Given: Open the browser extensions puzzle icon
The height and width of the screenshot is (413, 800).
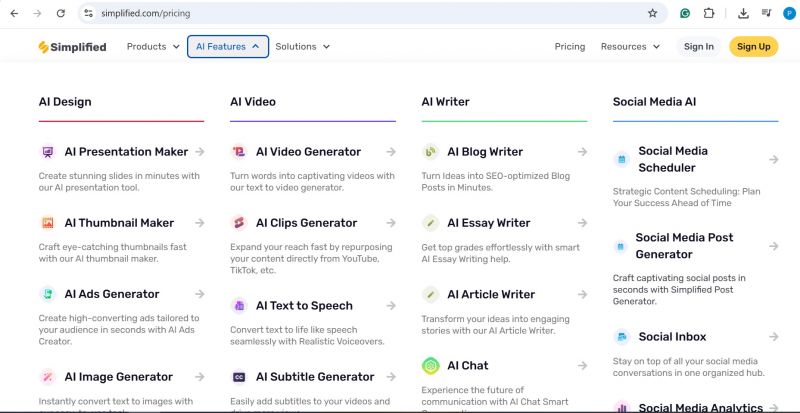Looking at the screenshot, I should tap(709, 13).
